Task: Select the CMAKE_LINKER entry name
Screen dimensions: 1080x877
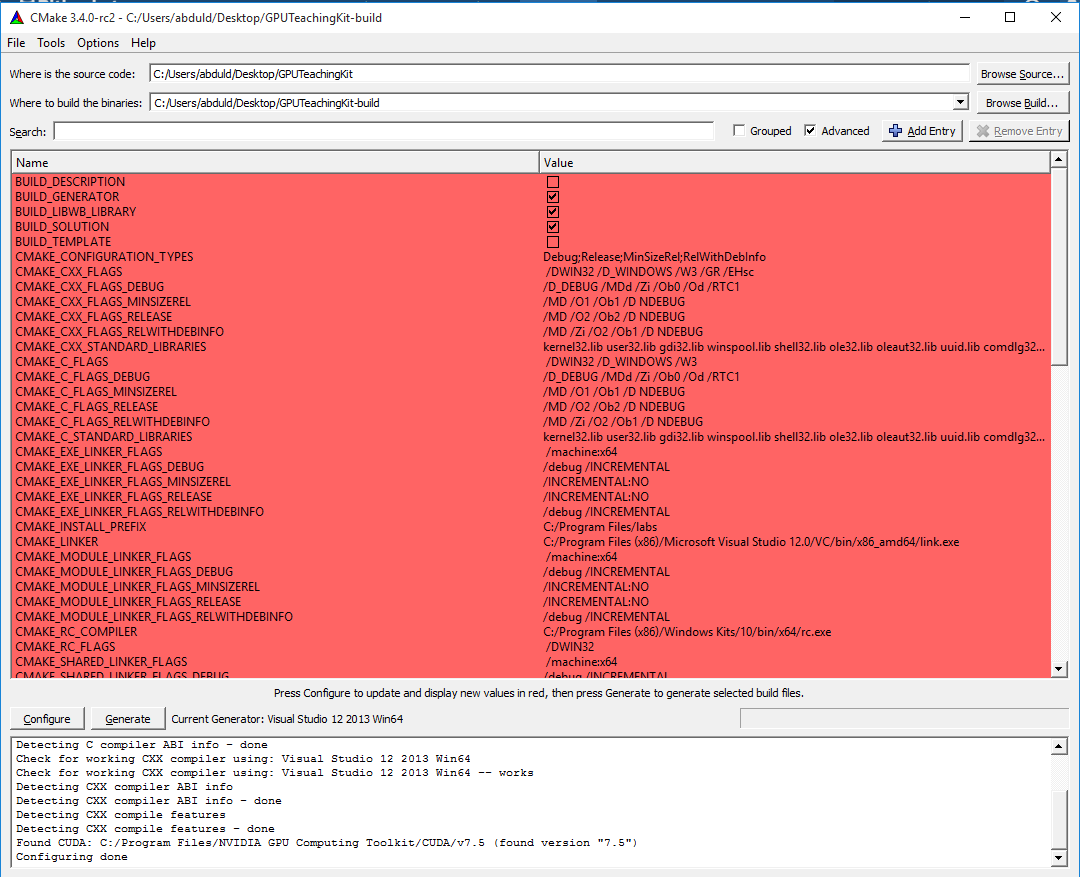Action: (56, 542)
